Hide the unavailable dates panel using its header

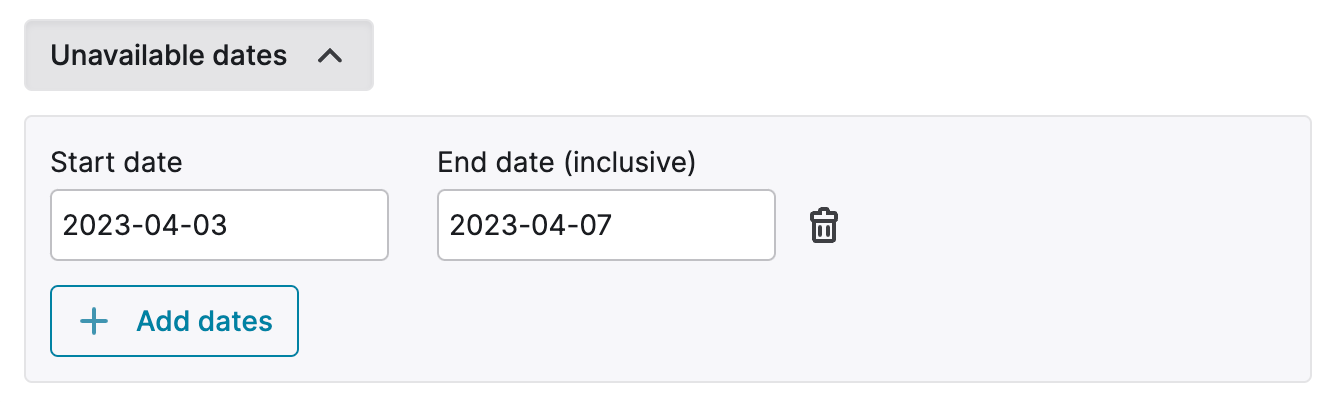(199, 55)
